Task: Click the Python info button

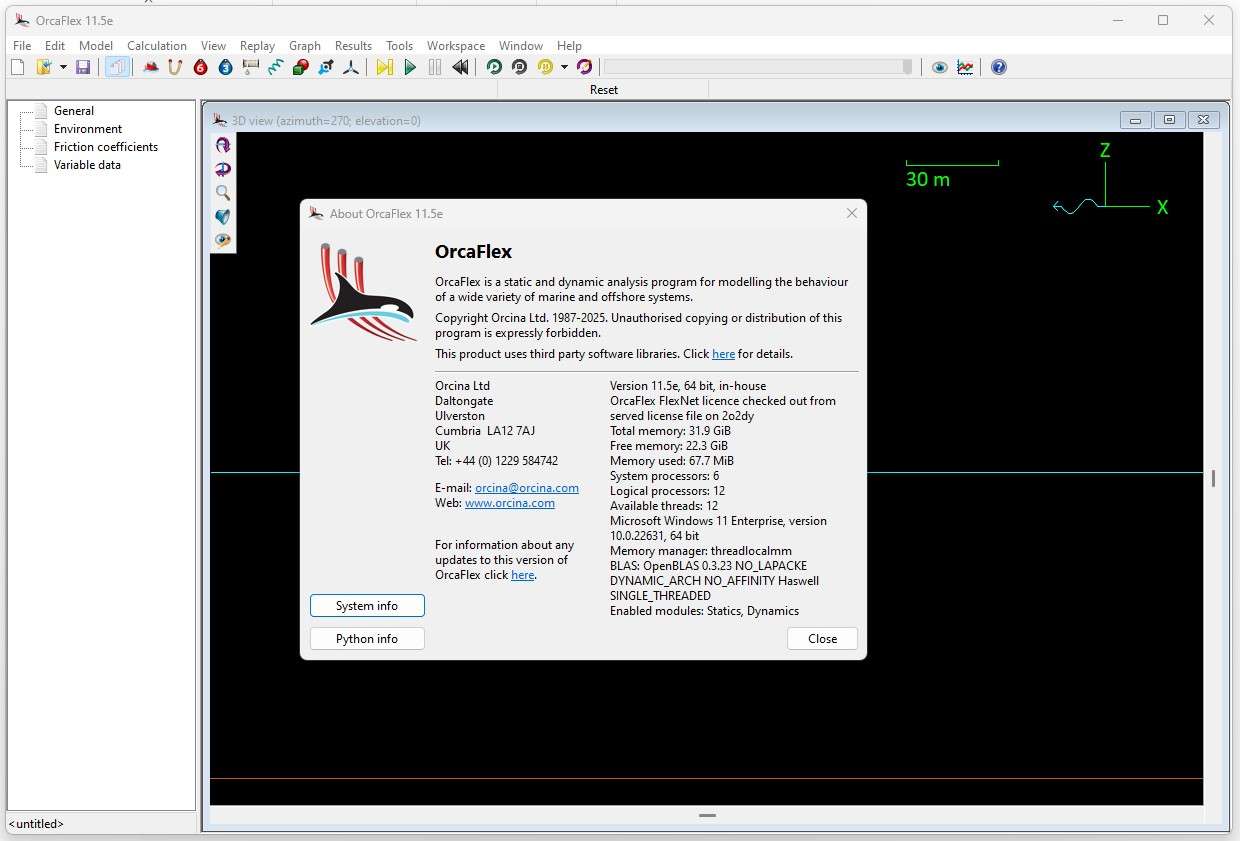Action: pos(367,639)
